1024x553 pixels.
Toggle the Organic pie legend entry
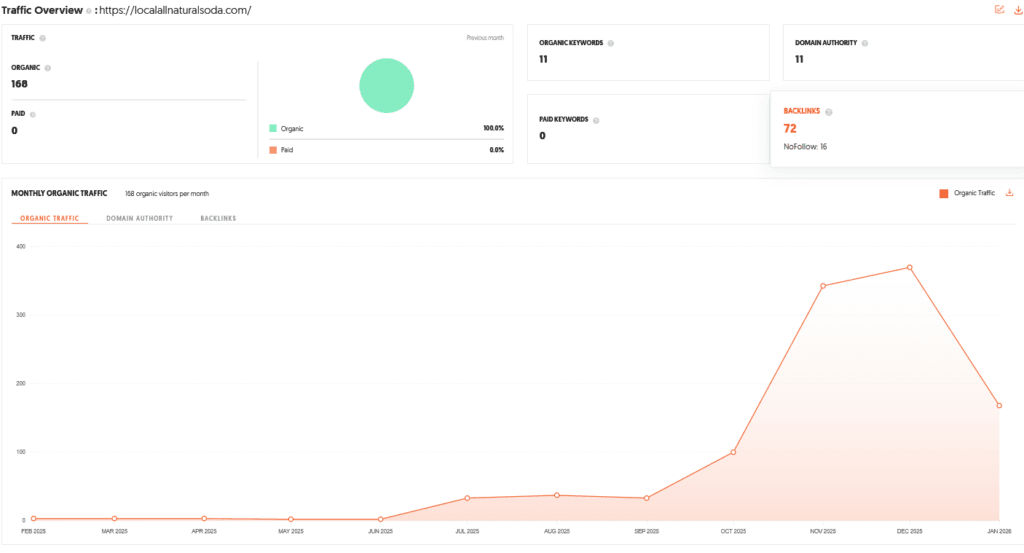click(x=286, y=129)
